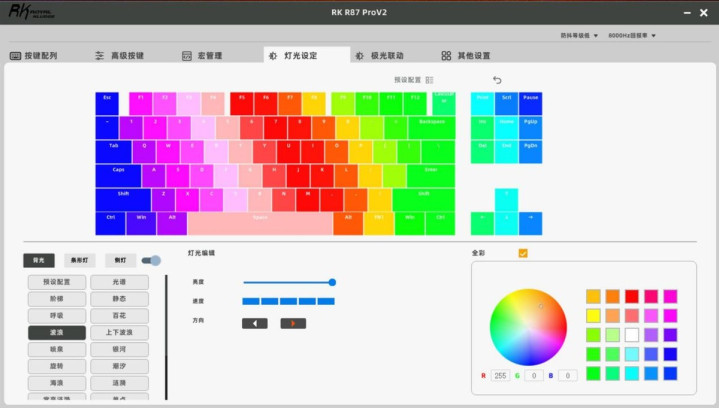Select the Esc key on the keyboard
The height and width of the screenshot is (408, 719).
107,104
